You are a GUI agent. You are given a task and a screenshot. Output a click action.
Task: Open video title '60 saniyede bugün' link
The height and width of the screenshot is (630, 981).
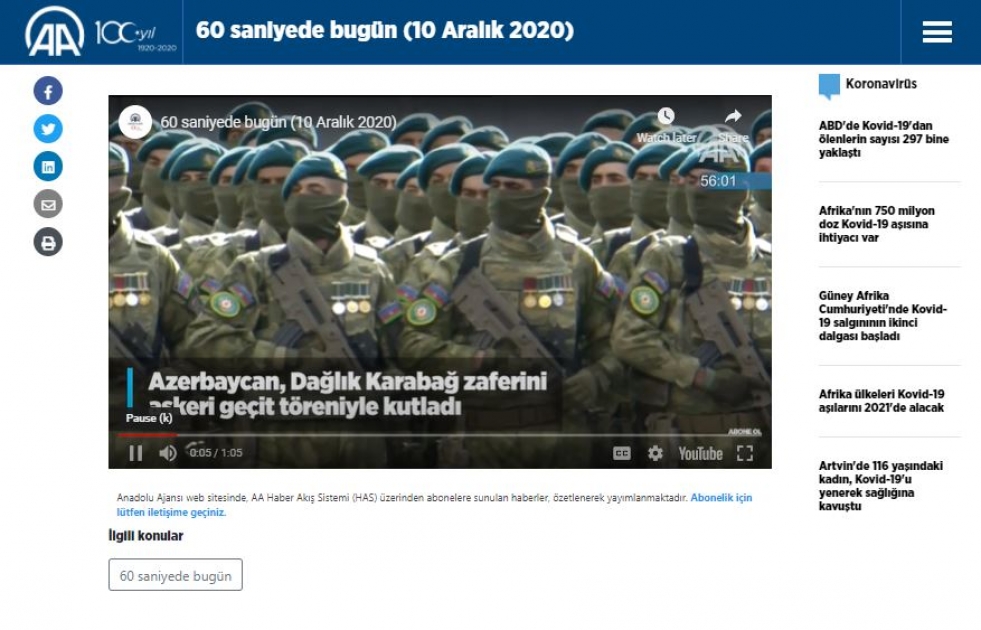[x=278, y=122]
